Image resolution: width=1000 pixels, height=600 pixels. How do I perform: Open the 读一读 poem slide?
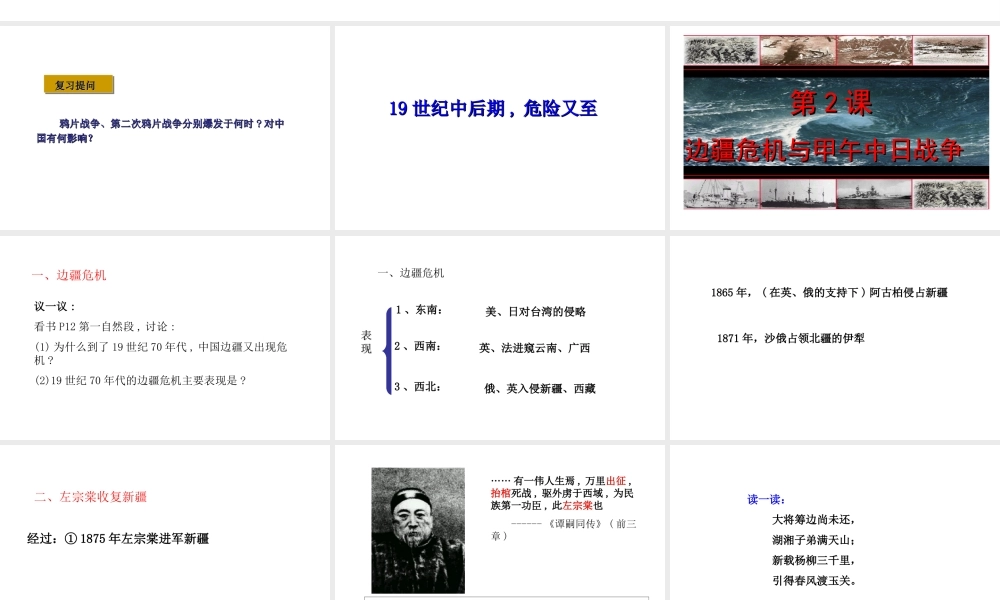click(835, 523)
